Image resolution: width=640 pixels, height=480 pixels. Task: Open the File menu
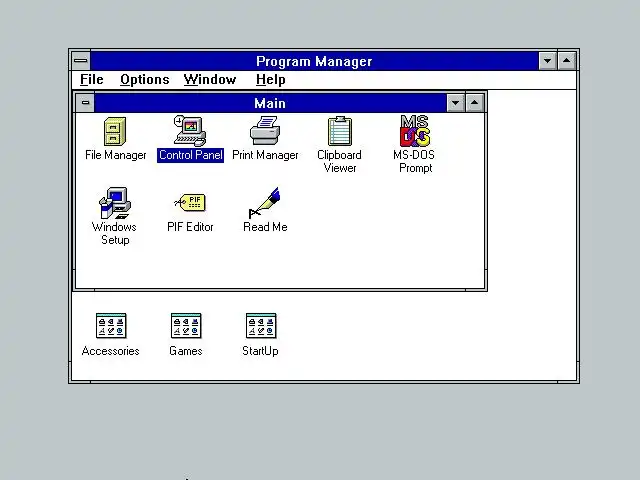click(91, 80)
